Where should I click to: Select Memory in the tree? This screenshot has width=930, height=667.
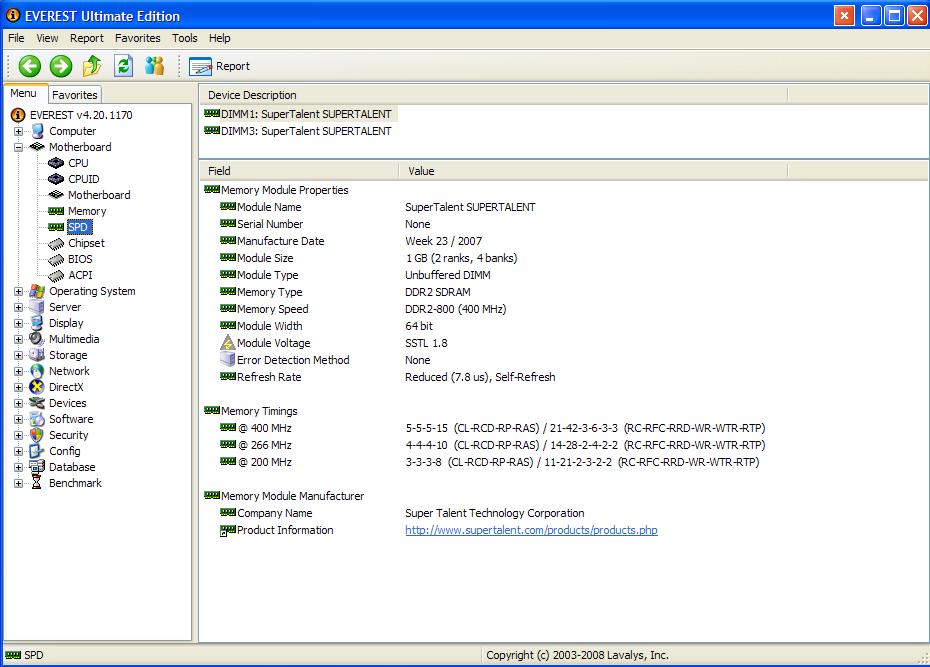click(87, 211)
